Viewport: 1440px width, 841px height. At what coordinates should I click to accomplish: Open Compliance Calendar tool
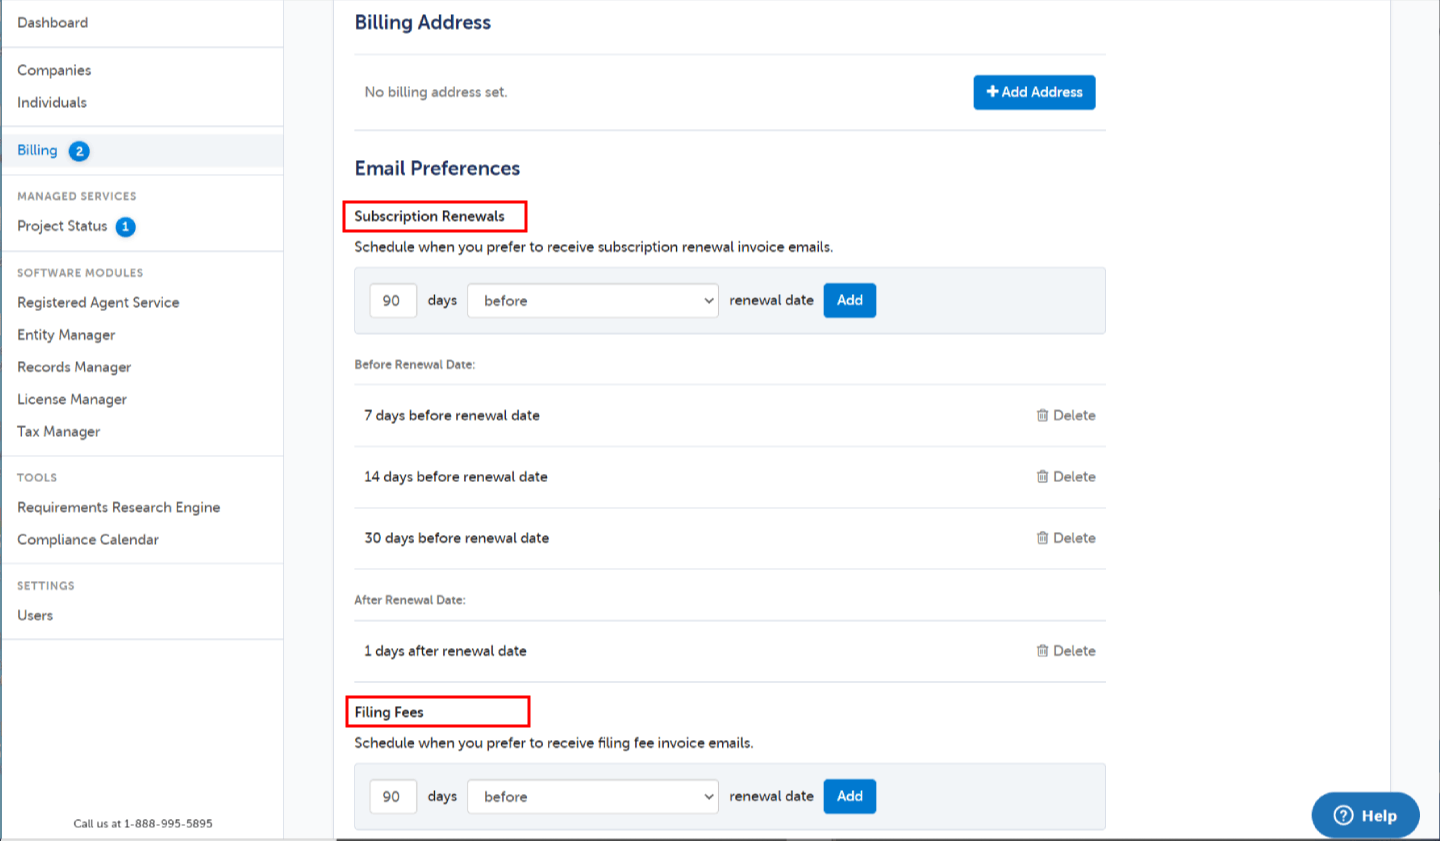[88, 539]
